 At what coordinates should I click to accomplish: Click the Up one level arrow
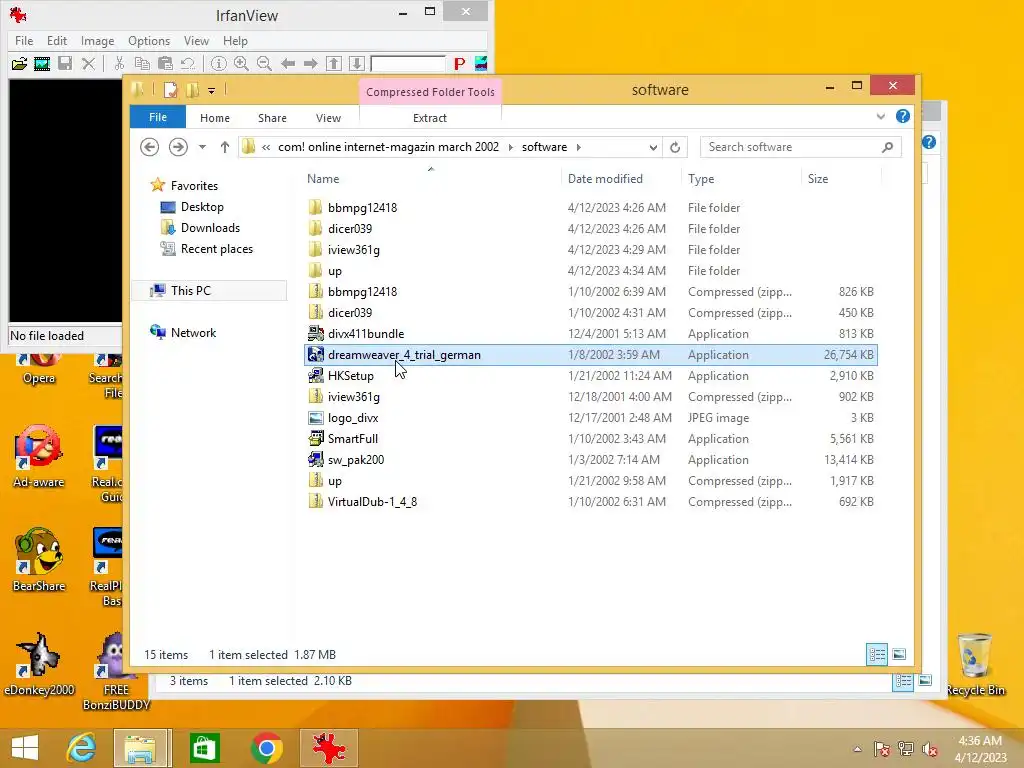click(x=225, y=147)
